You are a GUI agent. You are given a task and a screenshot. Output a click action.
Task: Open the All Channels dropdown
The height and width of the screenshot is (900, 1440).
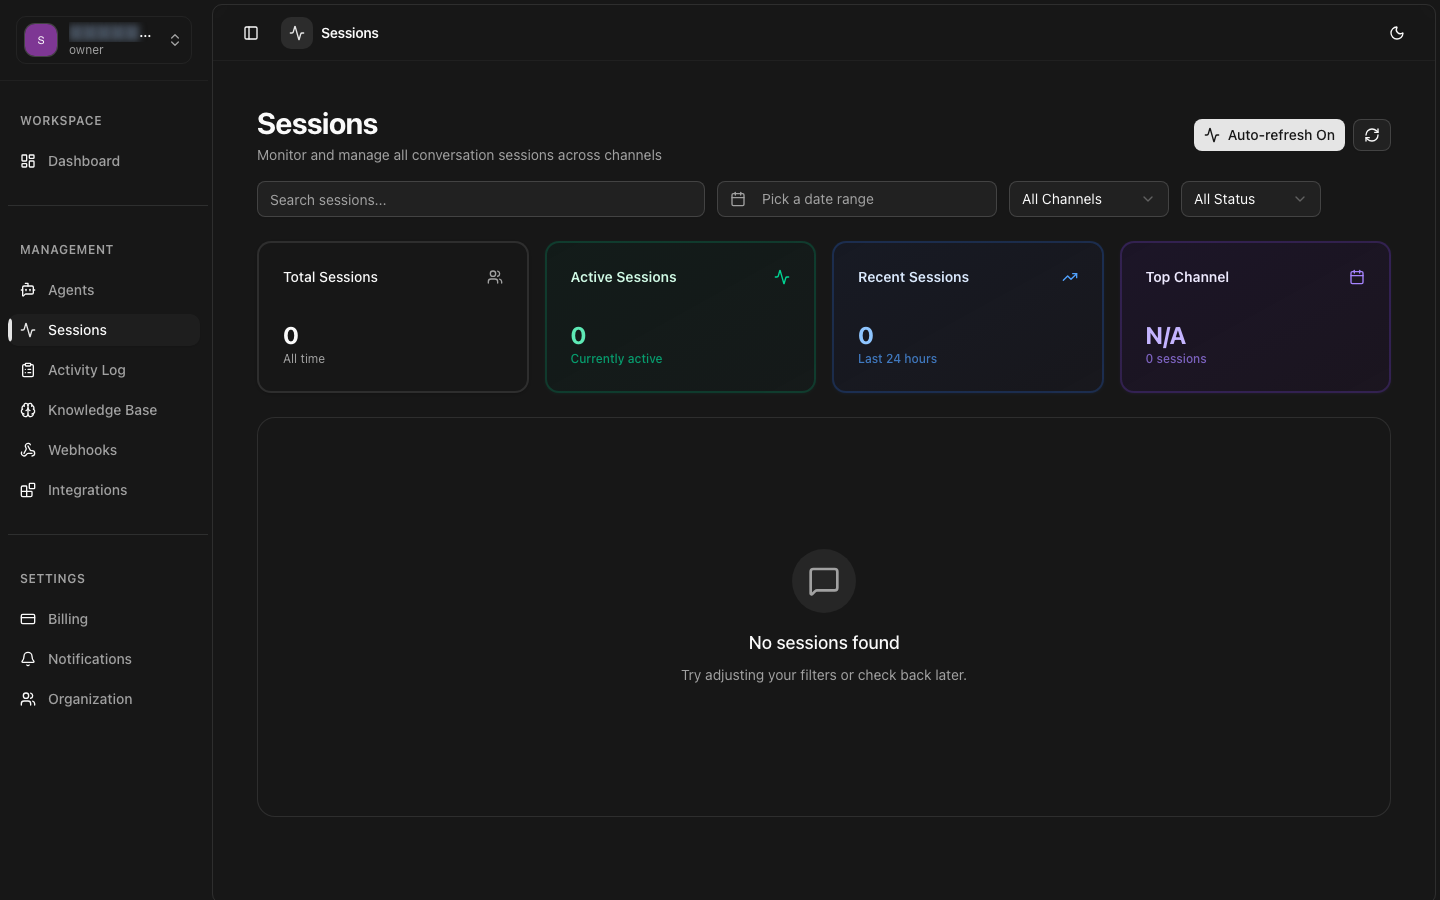click(1089, 199)
